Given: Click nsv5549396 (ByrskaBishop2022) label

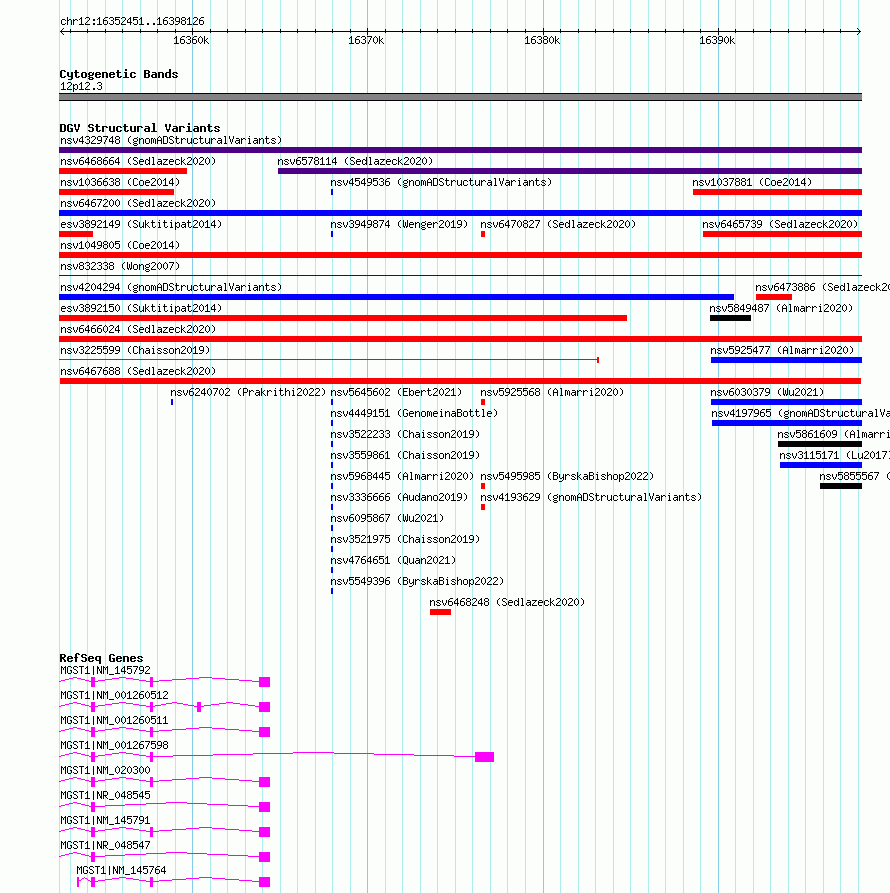Looking at the screenshot, I should [417, 581].
